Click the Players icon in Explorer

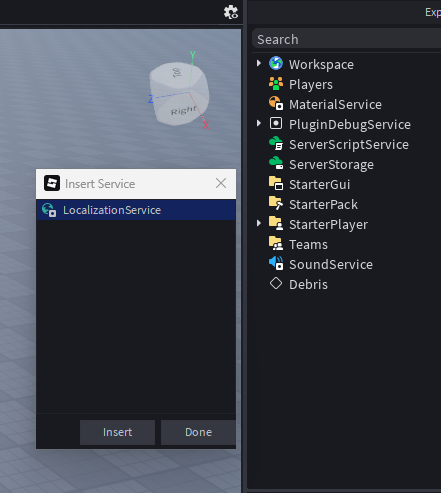pyautogui.click(x=276, y=84)
